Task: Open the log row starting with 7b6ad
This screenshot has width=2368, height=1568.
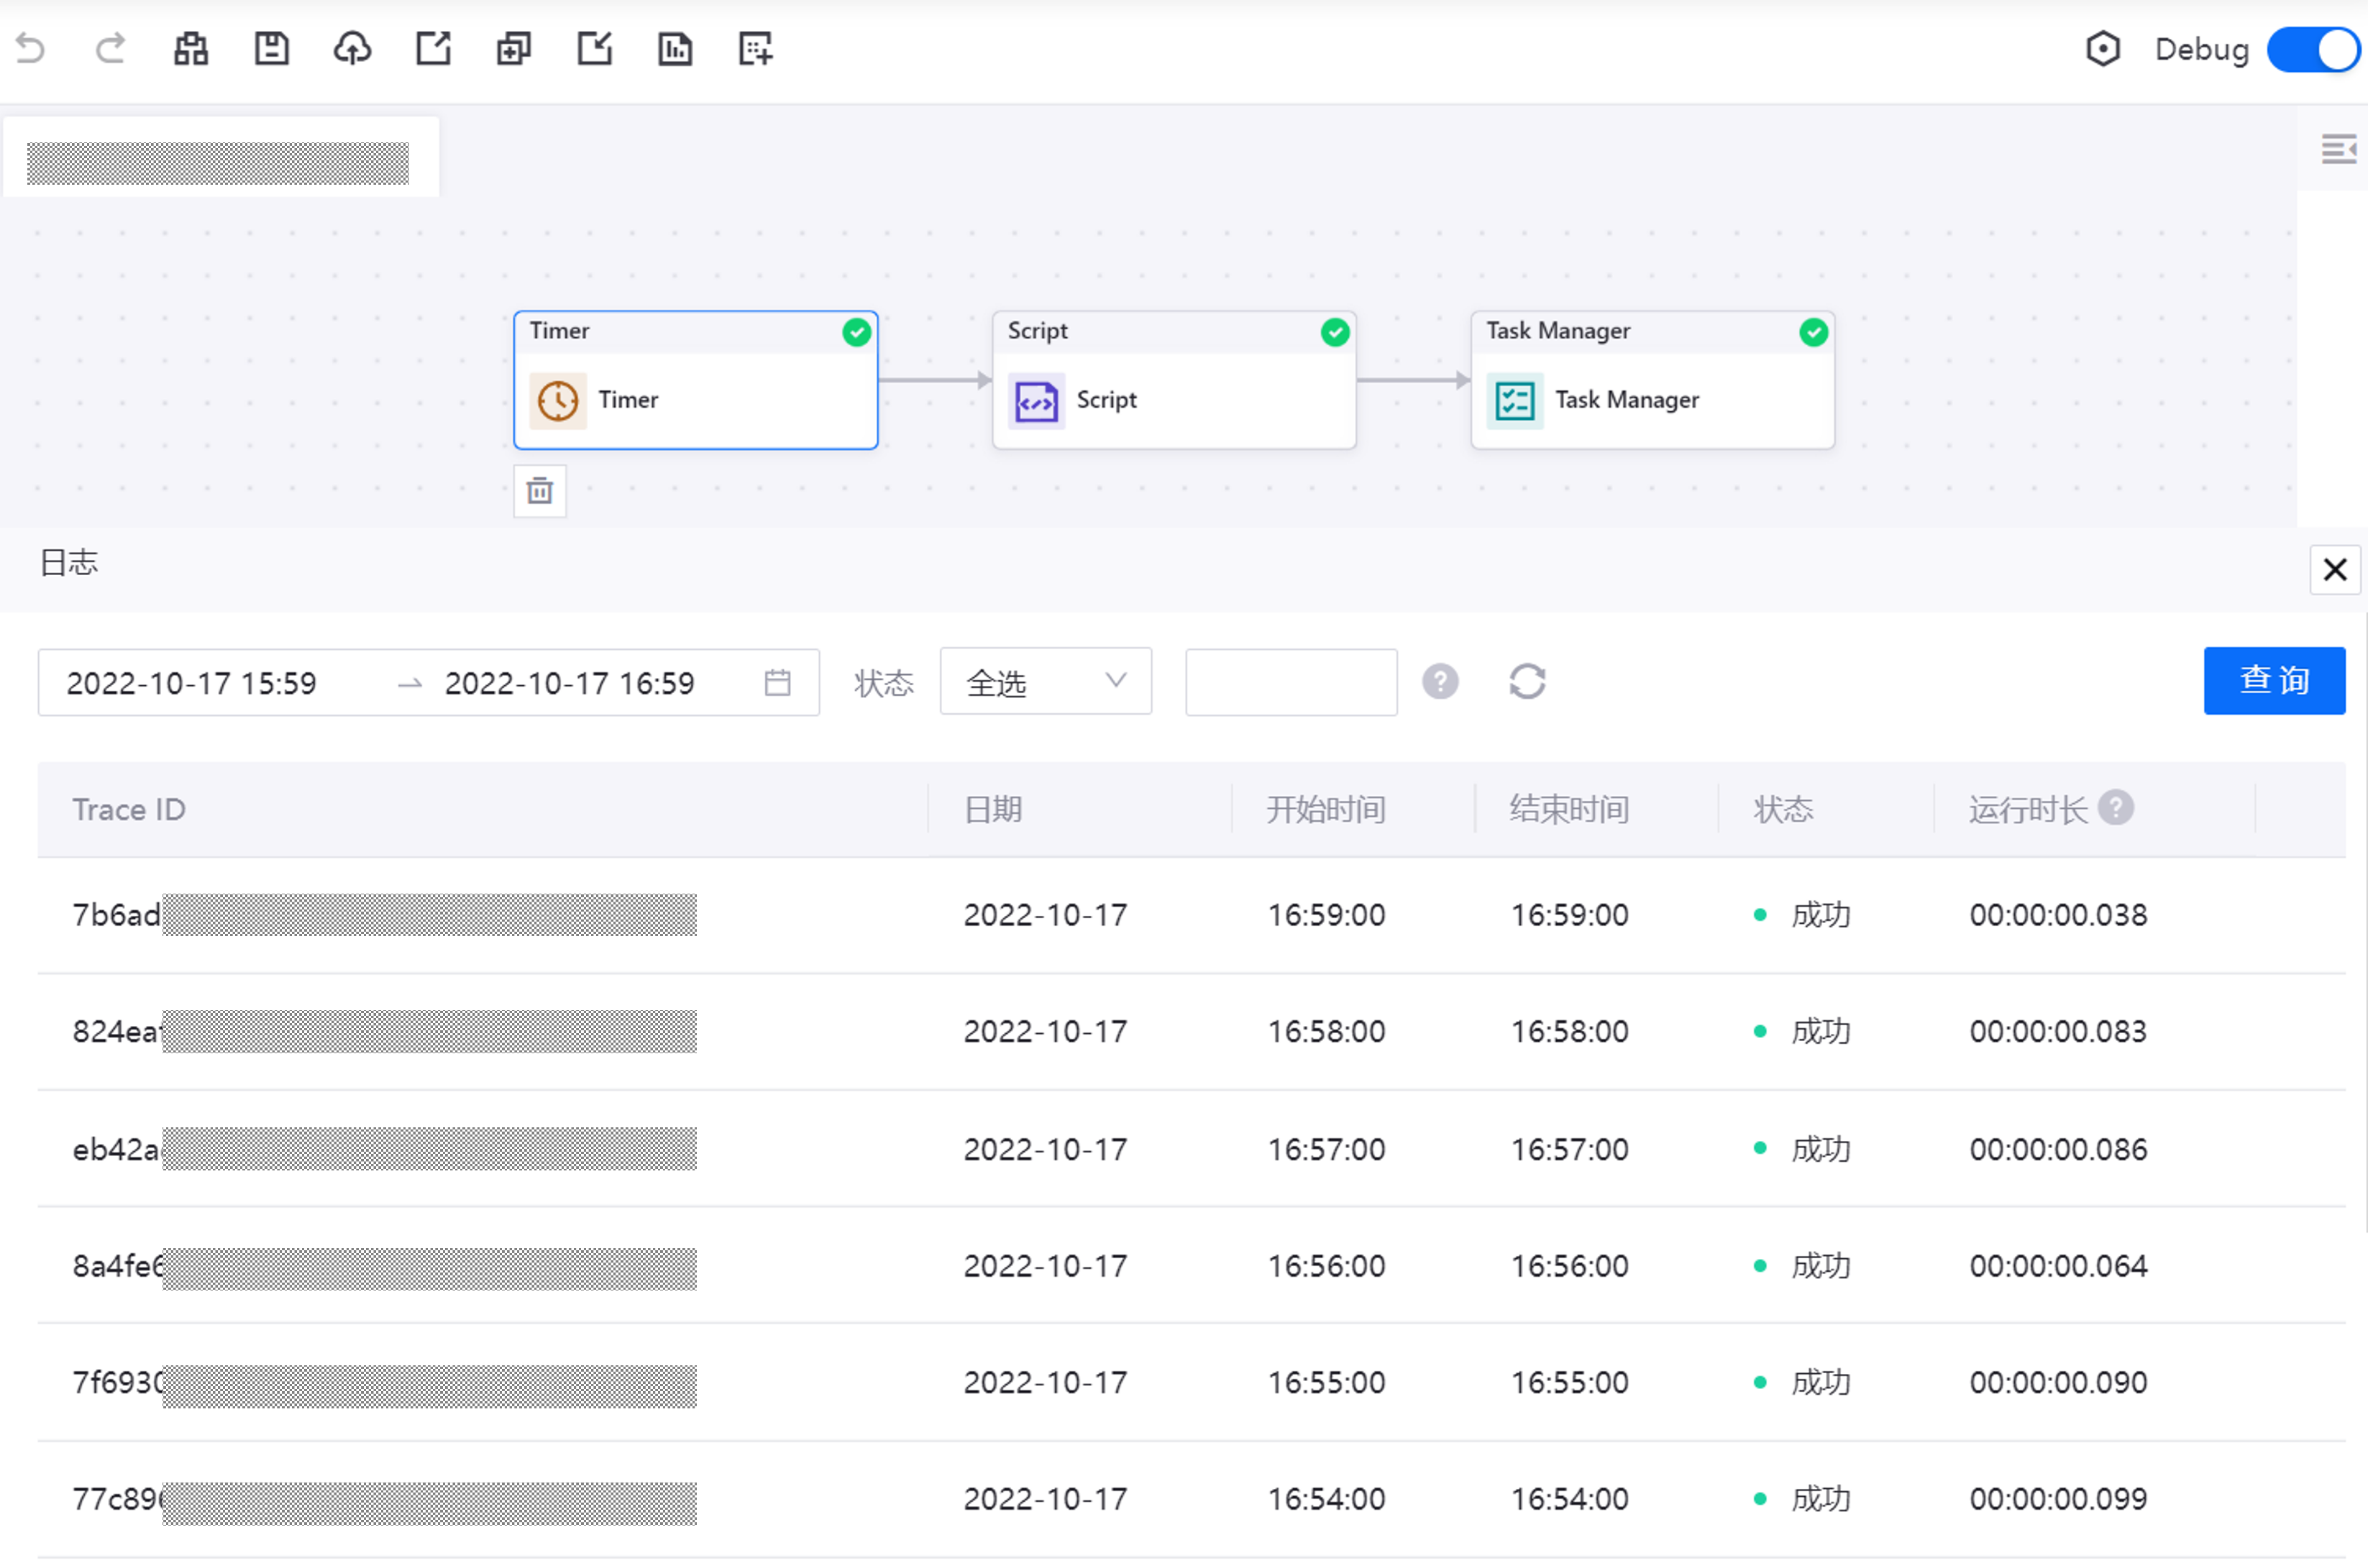Action: click(x=116, y=915)
